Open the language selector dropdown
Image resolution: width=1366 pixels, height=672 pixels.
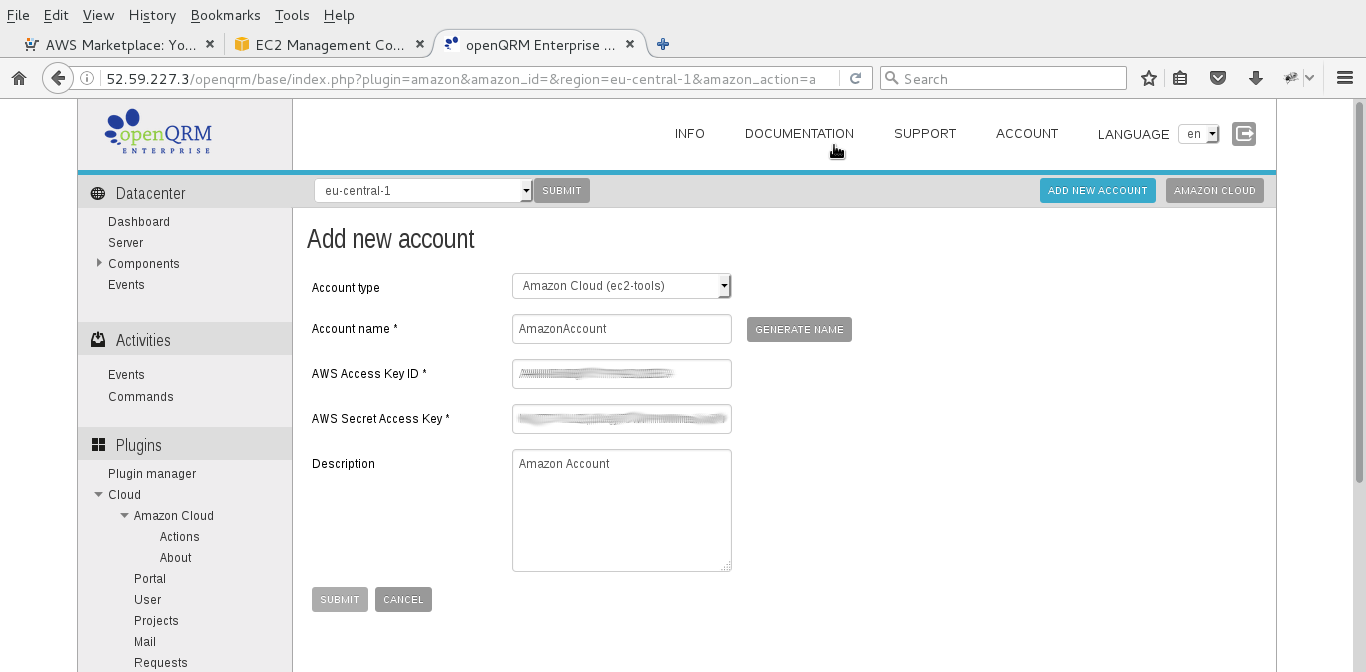pos(1198,134)
